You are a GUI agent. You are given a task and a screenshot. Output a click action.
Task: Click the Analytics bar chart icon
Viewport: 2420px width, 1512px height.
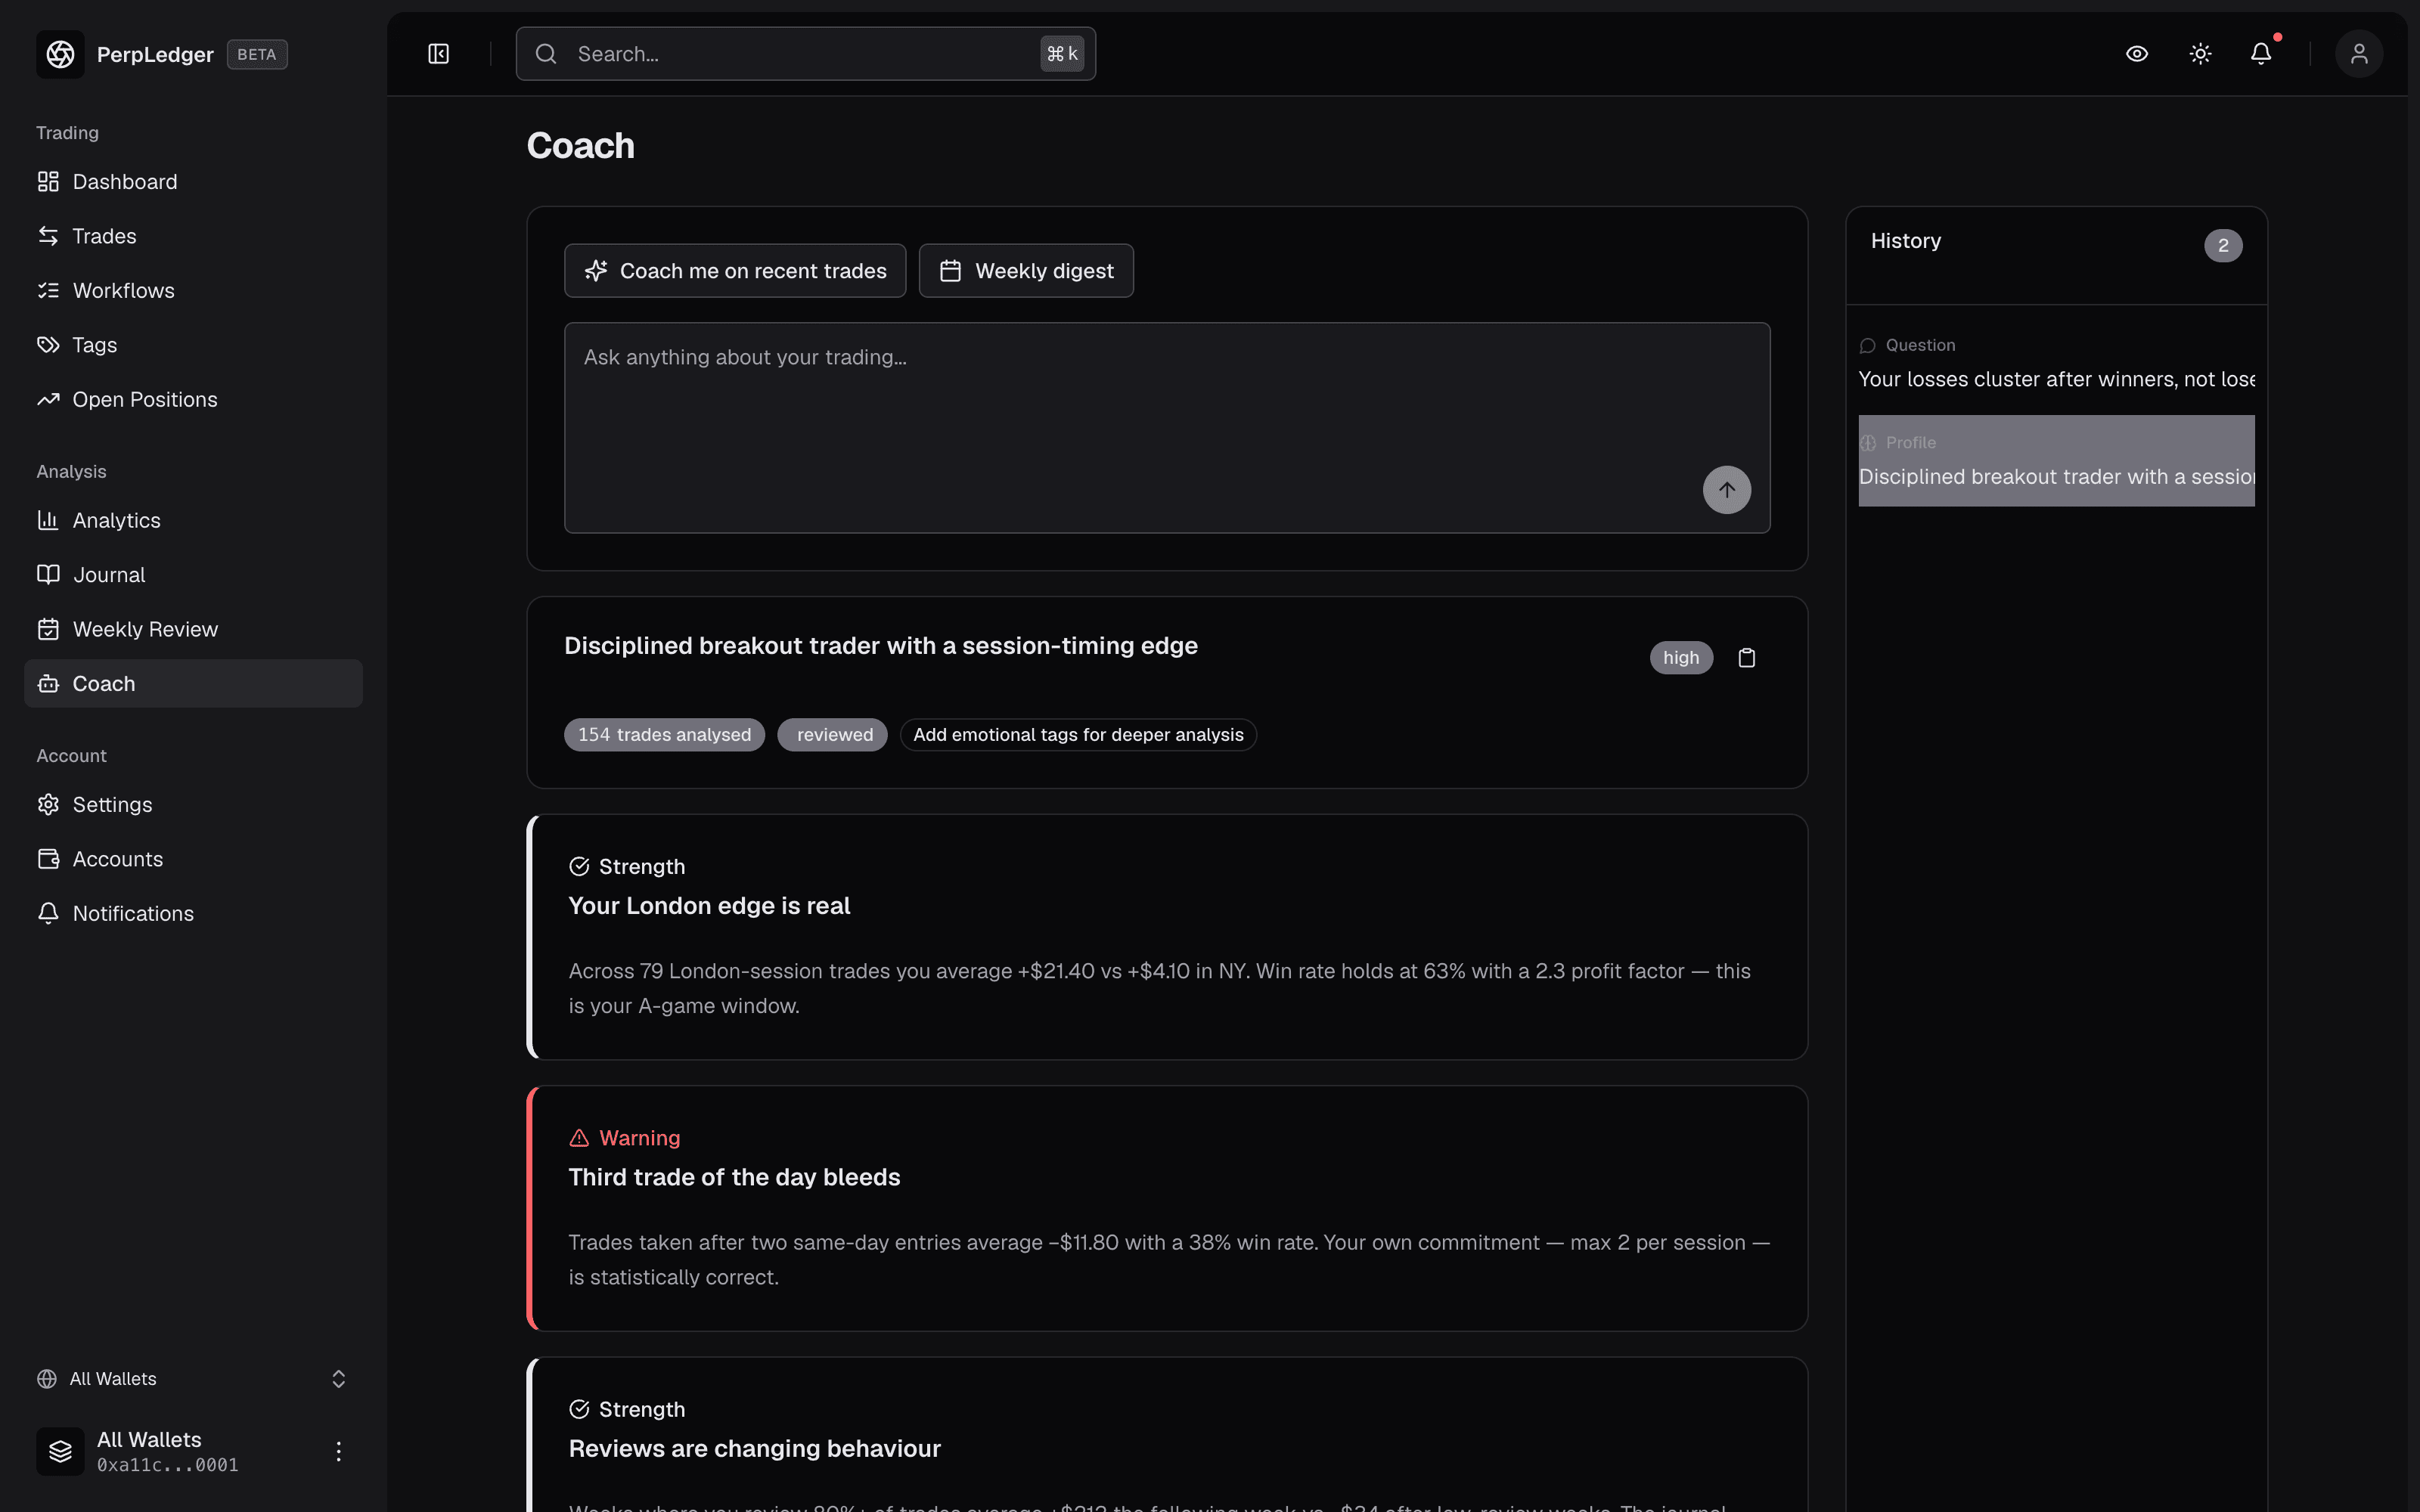[48, 520]
